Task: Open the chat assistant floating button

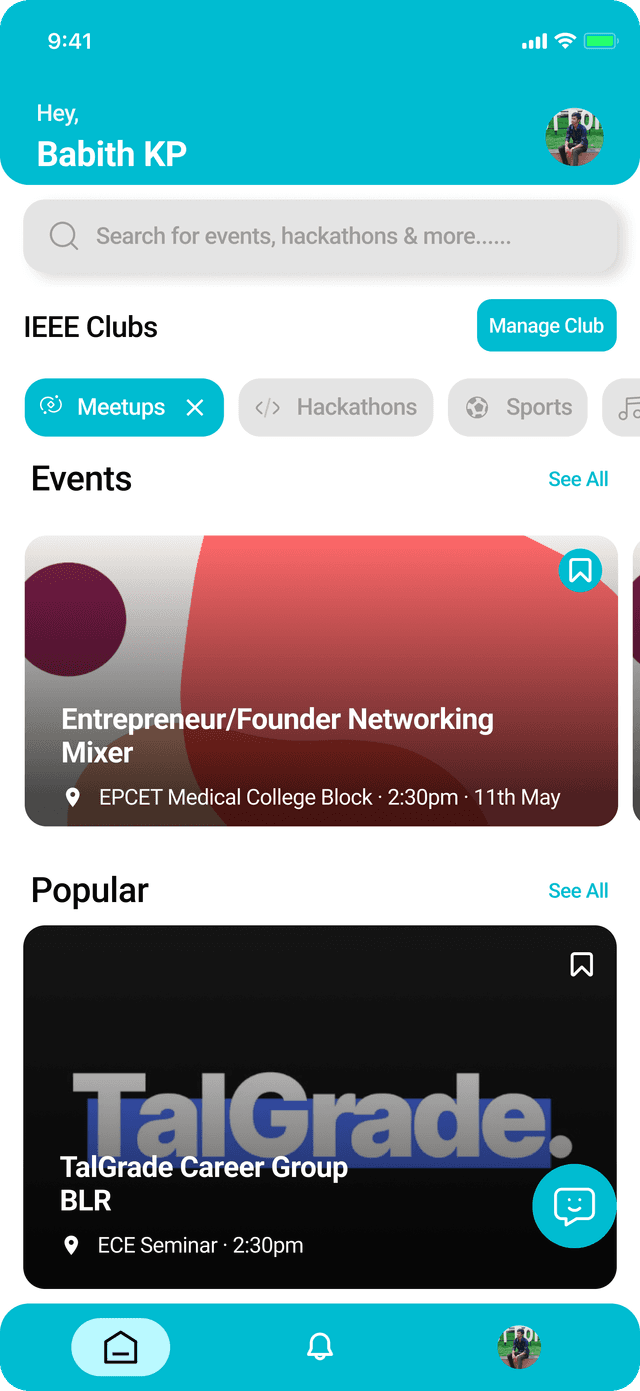Action: coord(574,1206)
